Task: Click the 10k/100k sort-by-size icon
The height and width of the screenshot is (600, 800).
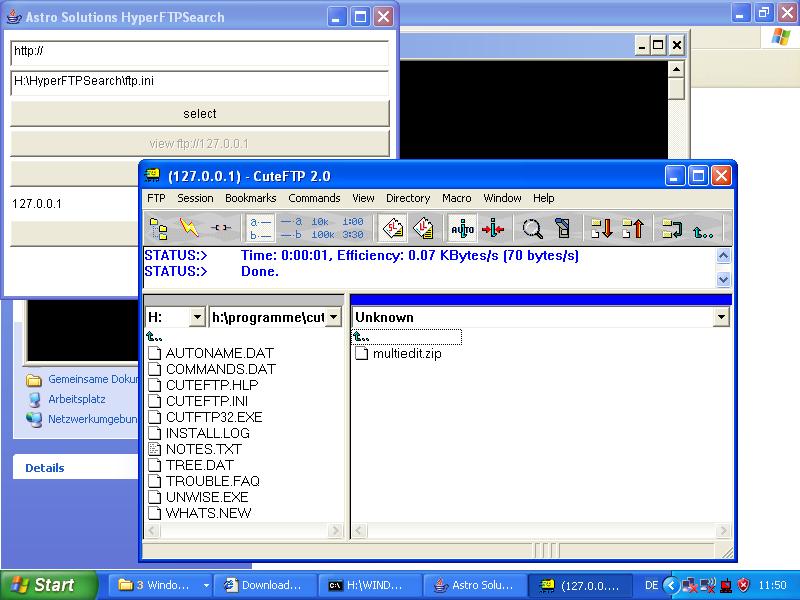Action: tap(322, 228)
